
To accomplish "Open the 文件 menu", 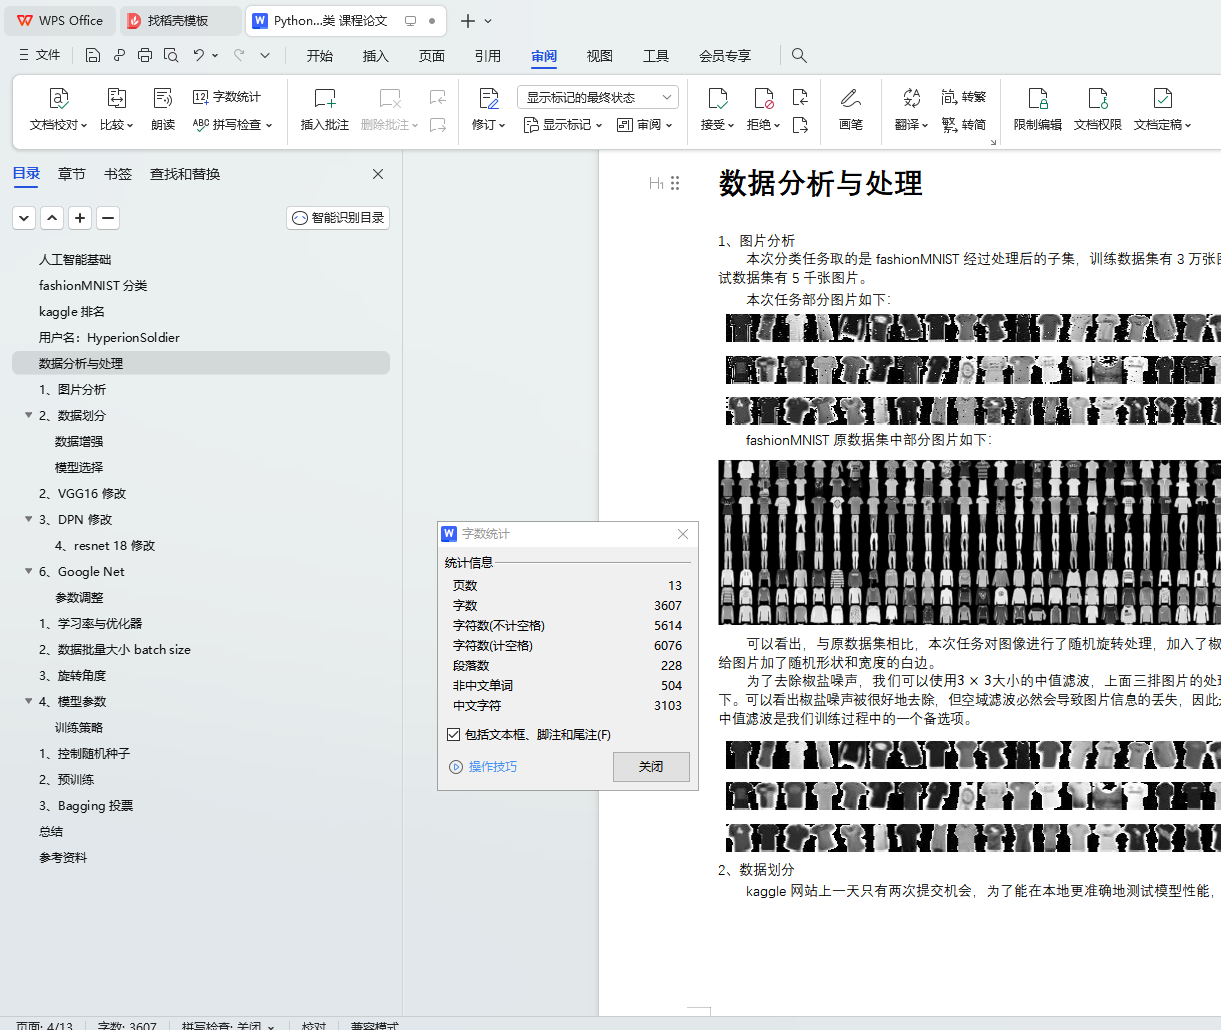I will coord(40,55).
